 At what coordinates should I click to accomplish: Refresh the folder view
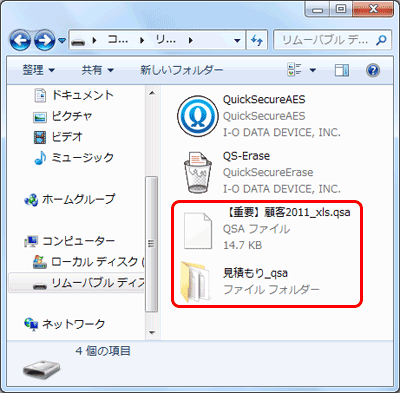257,40
